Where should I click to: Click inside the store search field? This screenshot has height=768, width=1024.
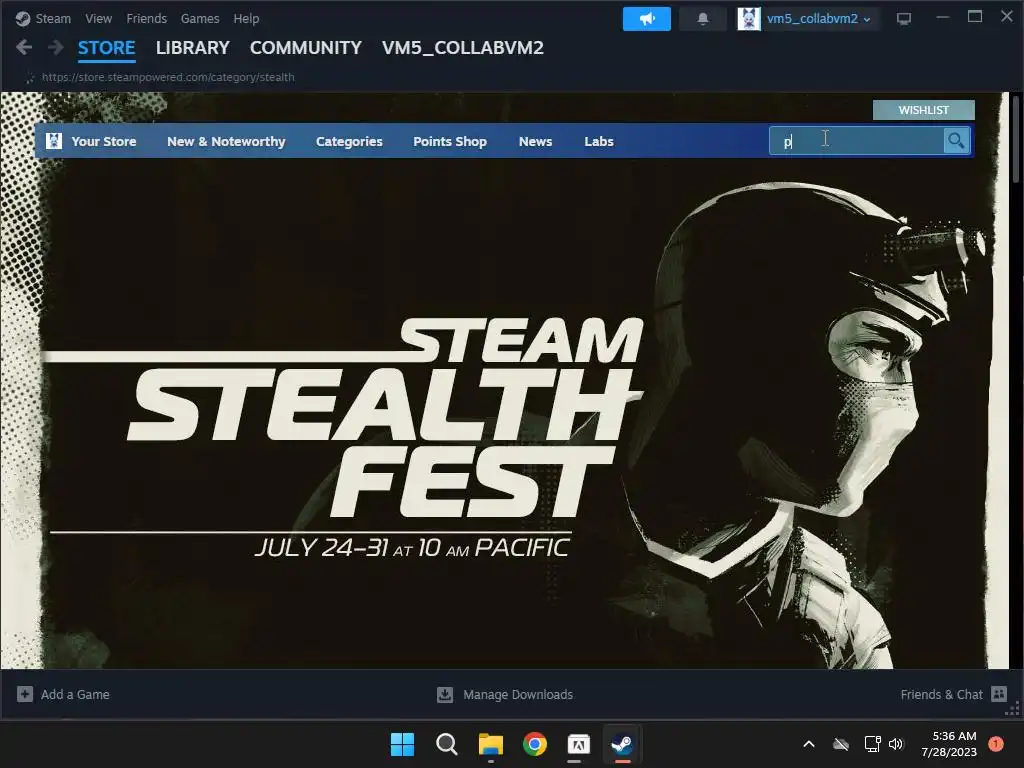(x=856, y=140)
